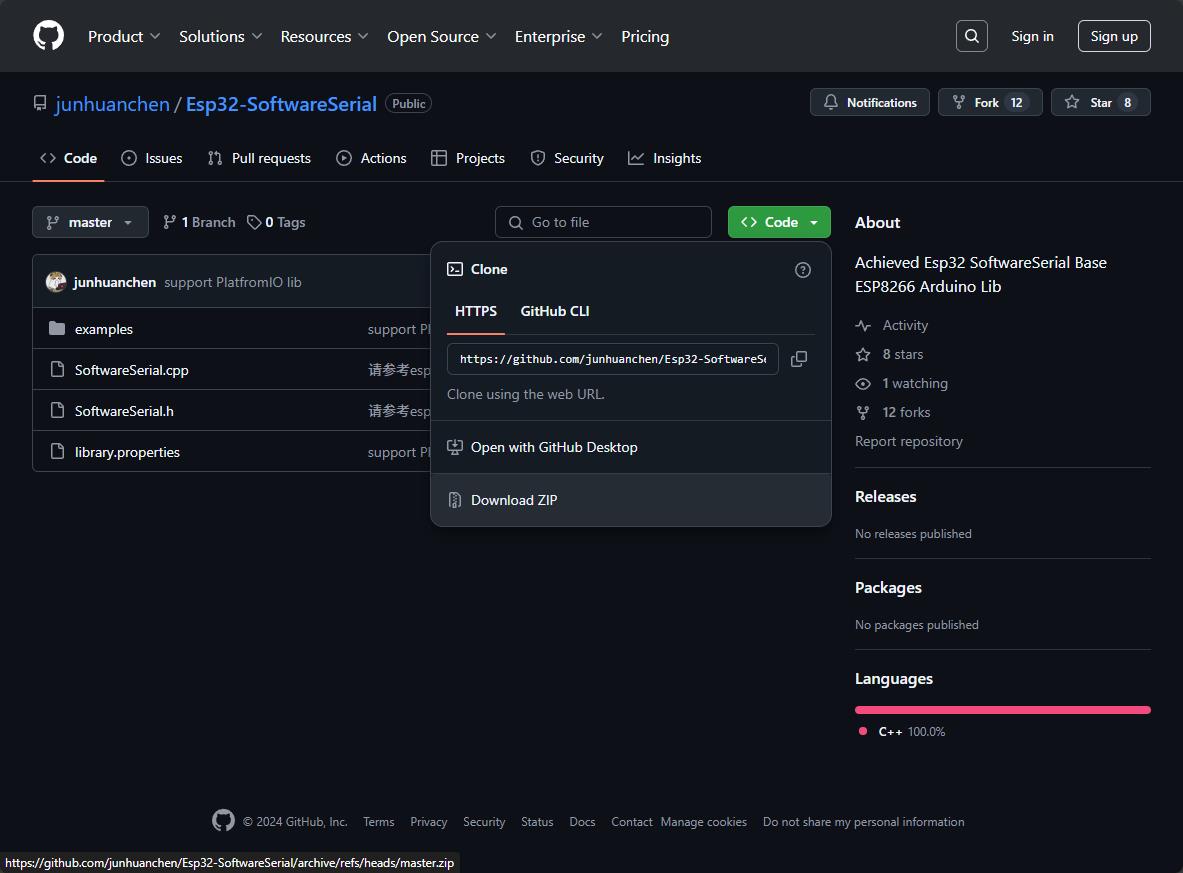Open the Pricing page
The height and width of the screenshot is (873, 1183).
click(x=645, y=36)
